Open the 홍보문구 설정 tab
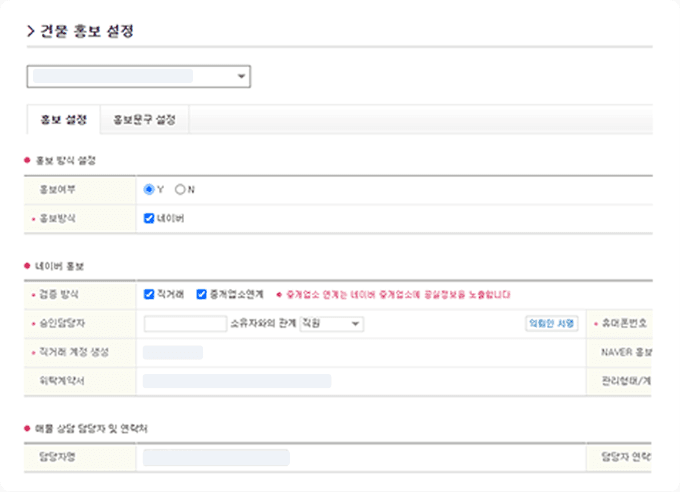Screen dimensions: 680x492 coord(145,120)
